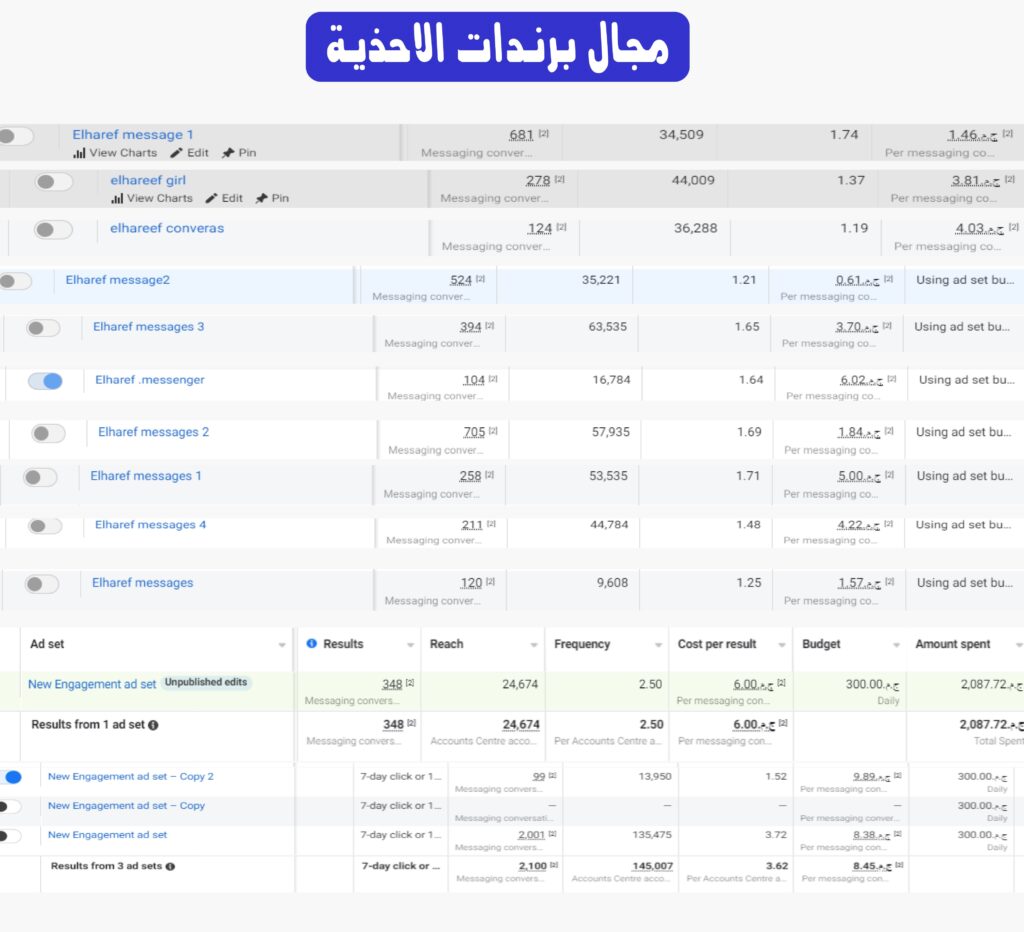Click Pin icon under Elharef message 1
The height and width of the screenshot is (932, 1024).
228,153
